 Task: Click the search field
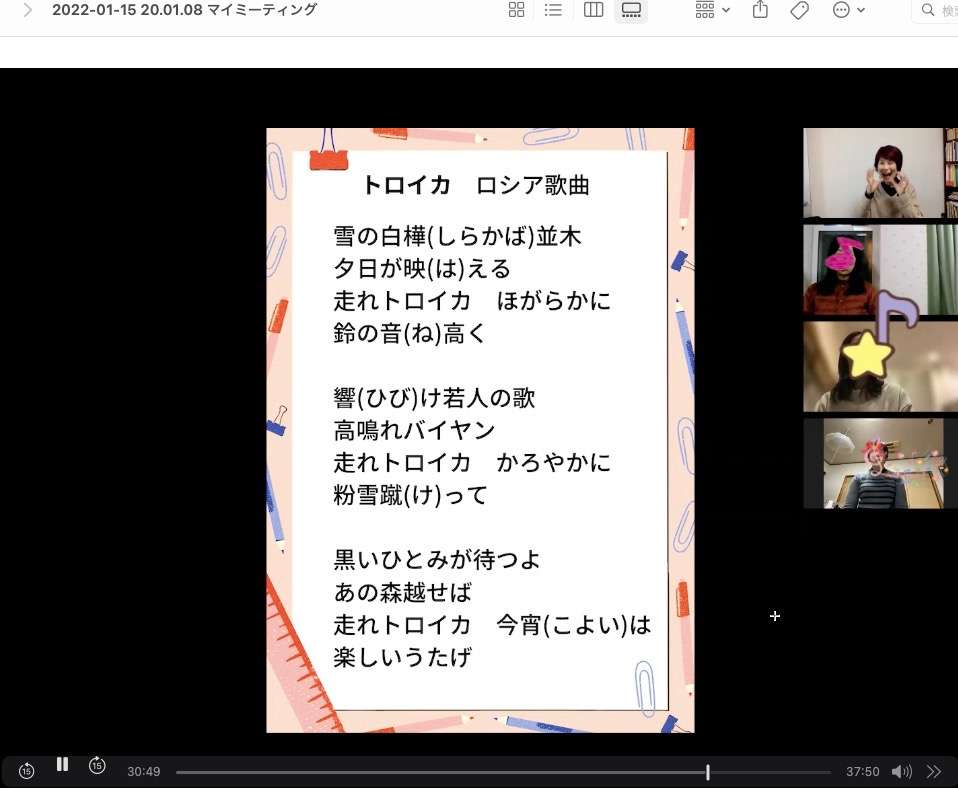(x=938, y=10)
